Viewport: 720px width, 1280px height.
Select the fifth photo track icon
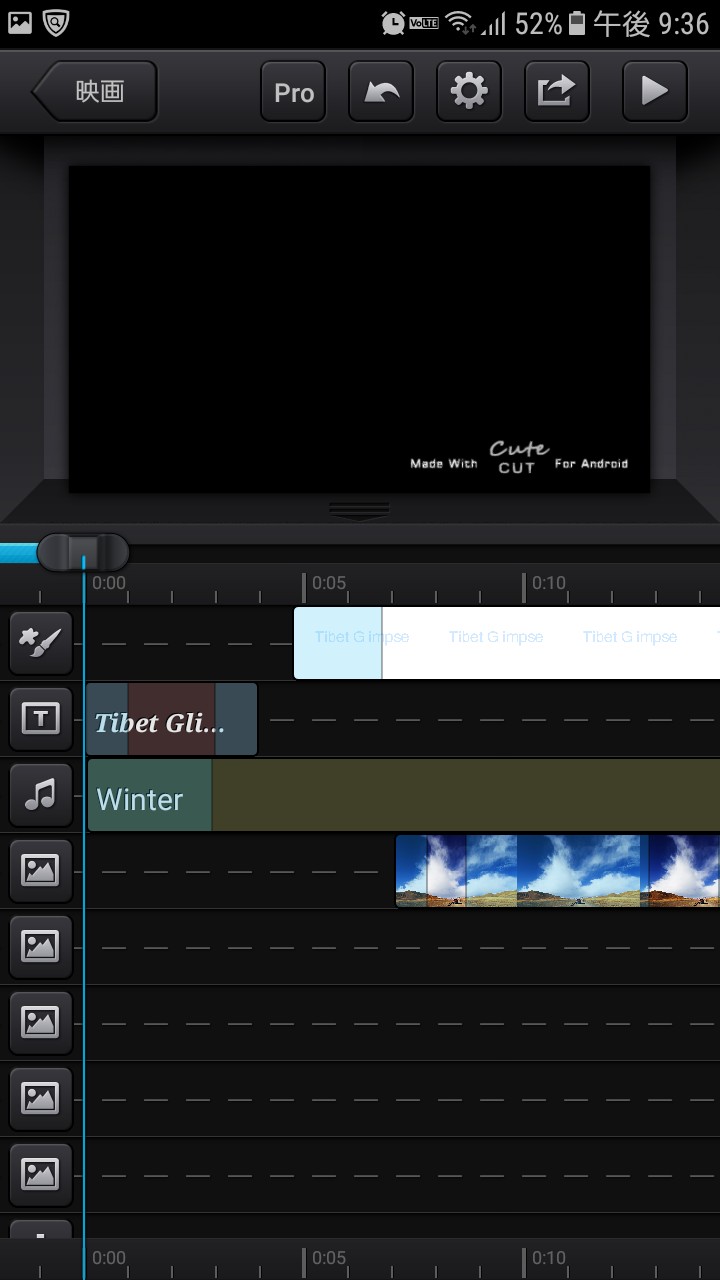[x=40, y=1174]
